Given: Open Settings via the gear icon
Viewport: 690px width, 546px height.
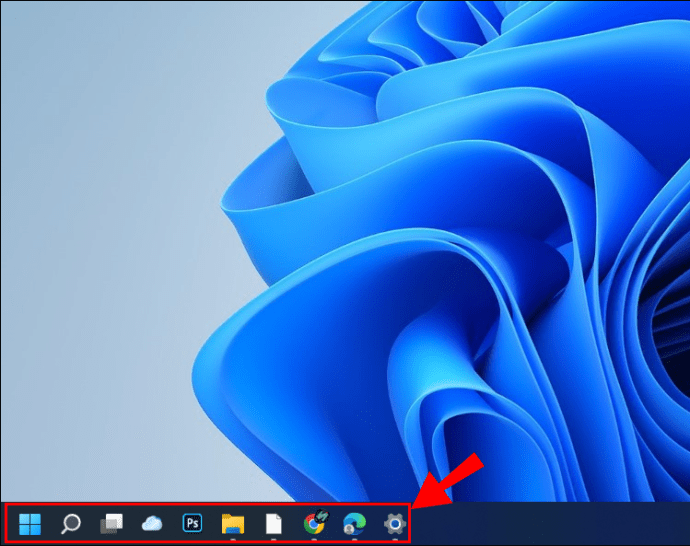Looking at the screenshot, I should pos(395,523).
